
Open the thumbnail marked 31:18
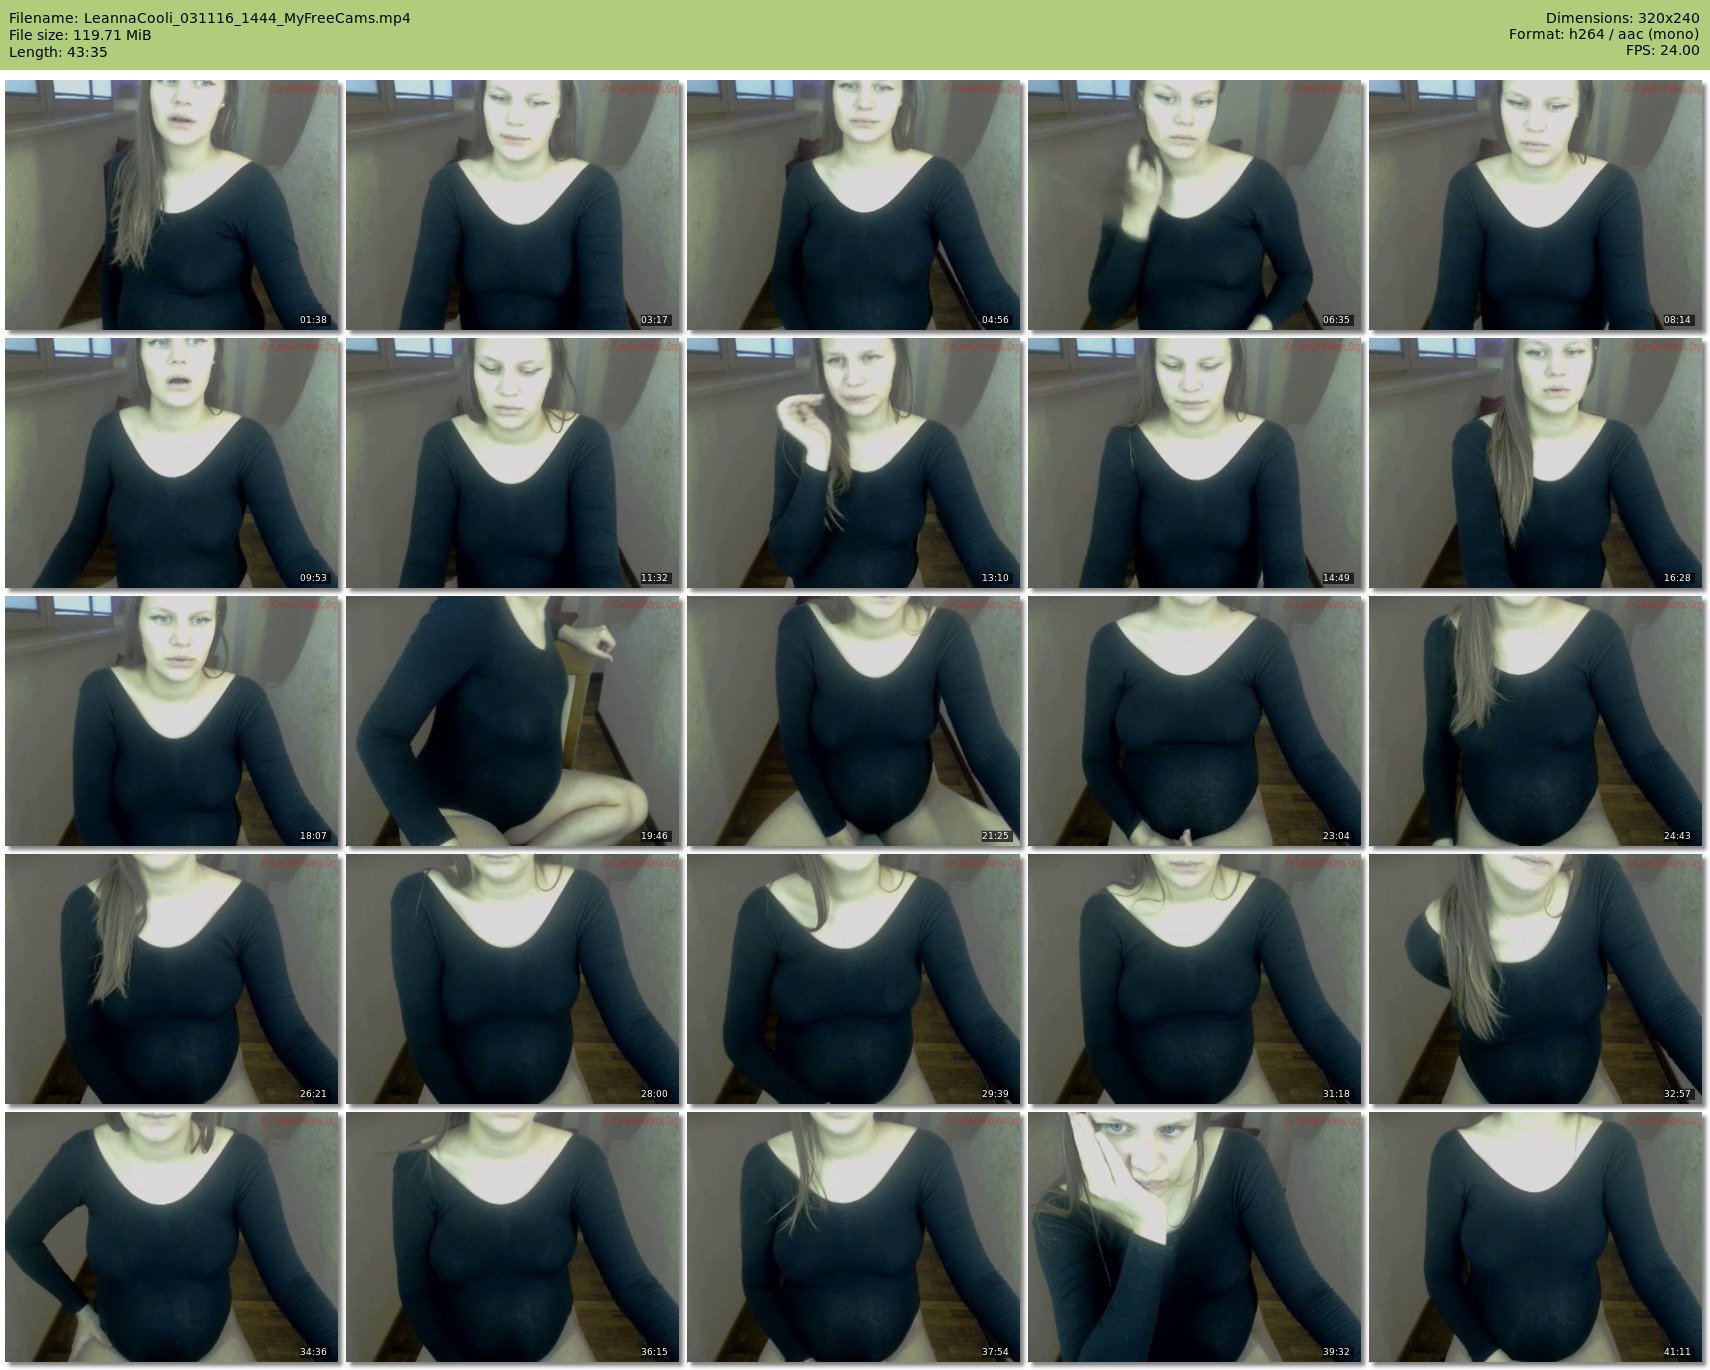(1195, 979)
